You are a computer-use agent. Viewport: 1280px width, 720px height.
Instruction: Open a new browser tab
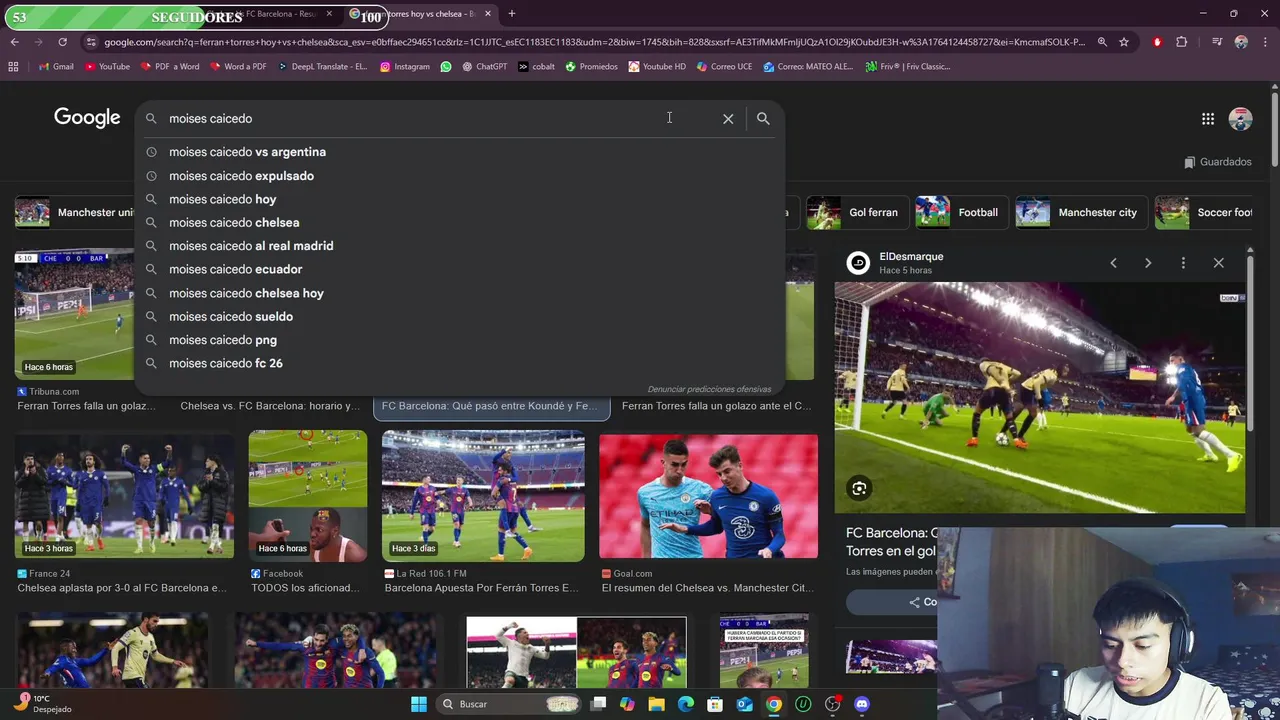(512, 14)
